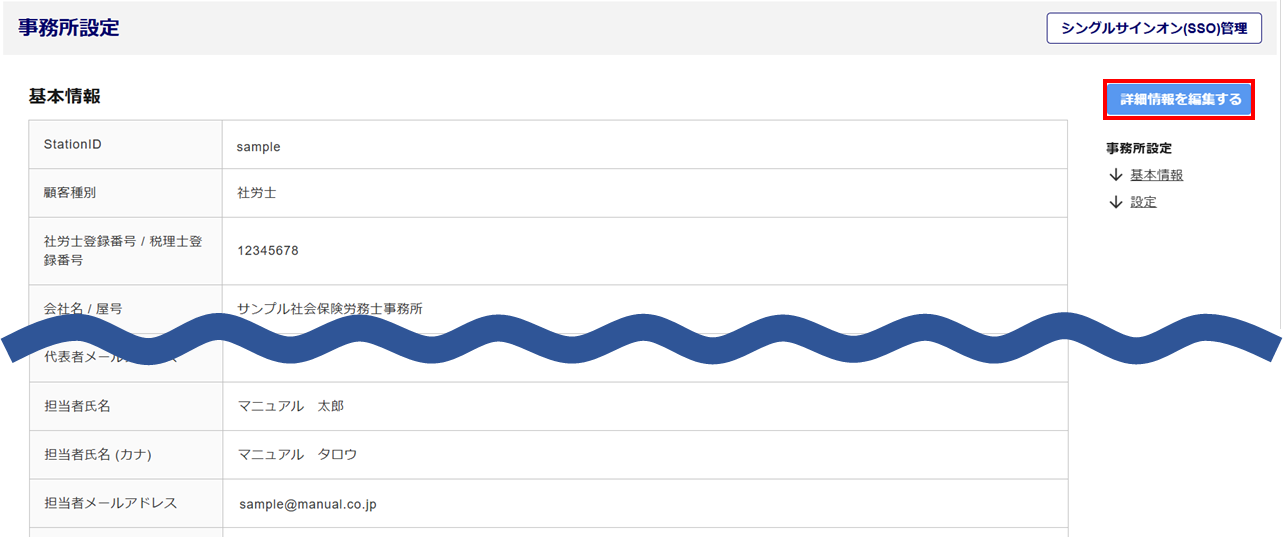Click the registration number 12345678
This screenshot has width=1283, height=537.
[267, 251]
